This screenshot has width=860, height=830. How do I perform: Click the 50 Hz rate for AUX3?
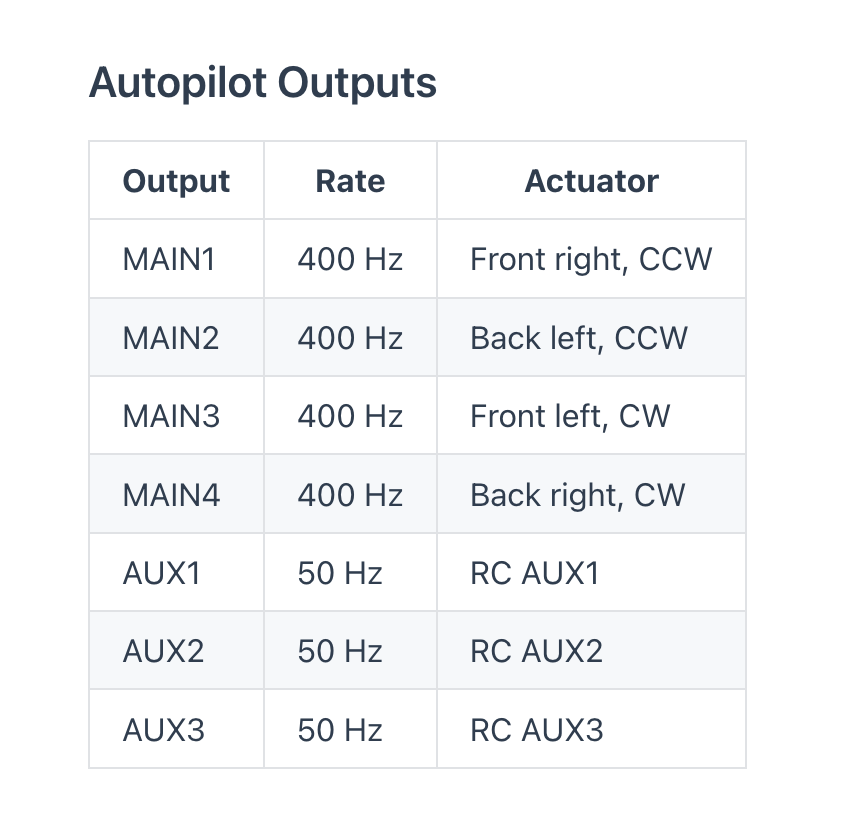(340, 730)
